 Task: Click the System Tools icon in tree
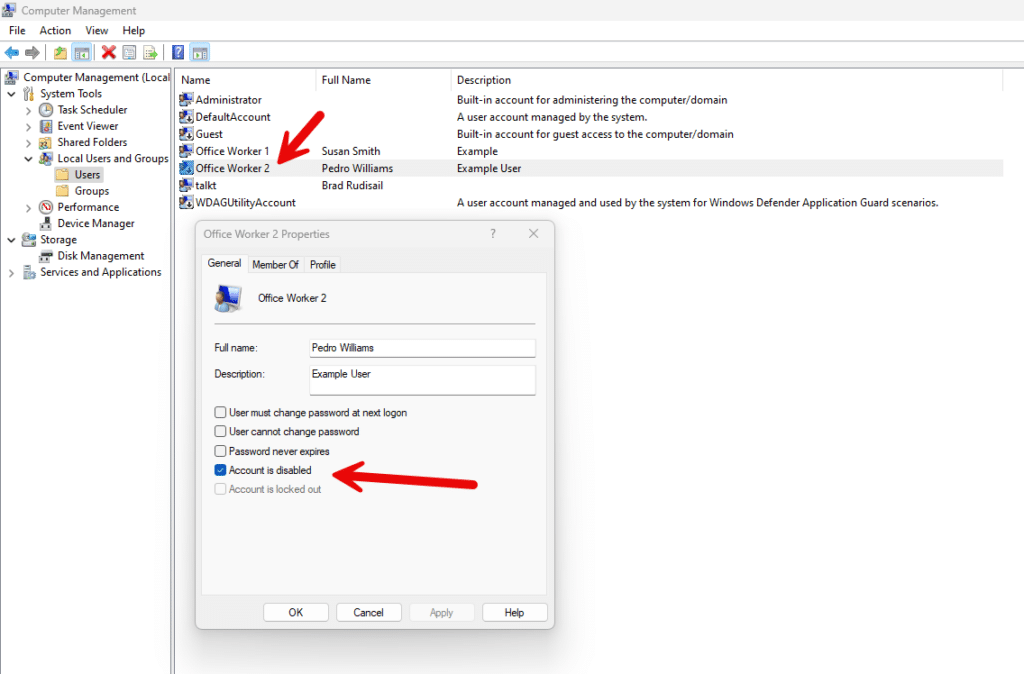[29, 94]
